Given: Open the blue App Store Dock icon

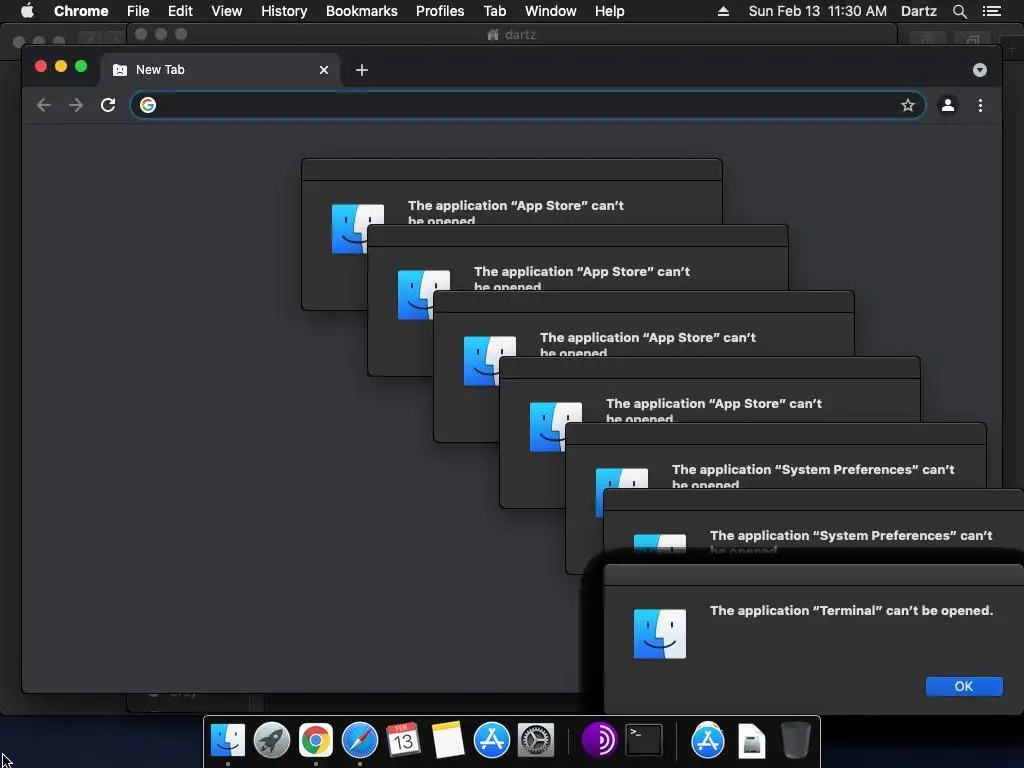Looking at the screenshot, I should pos(492,741).
